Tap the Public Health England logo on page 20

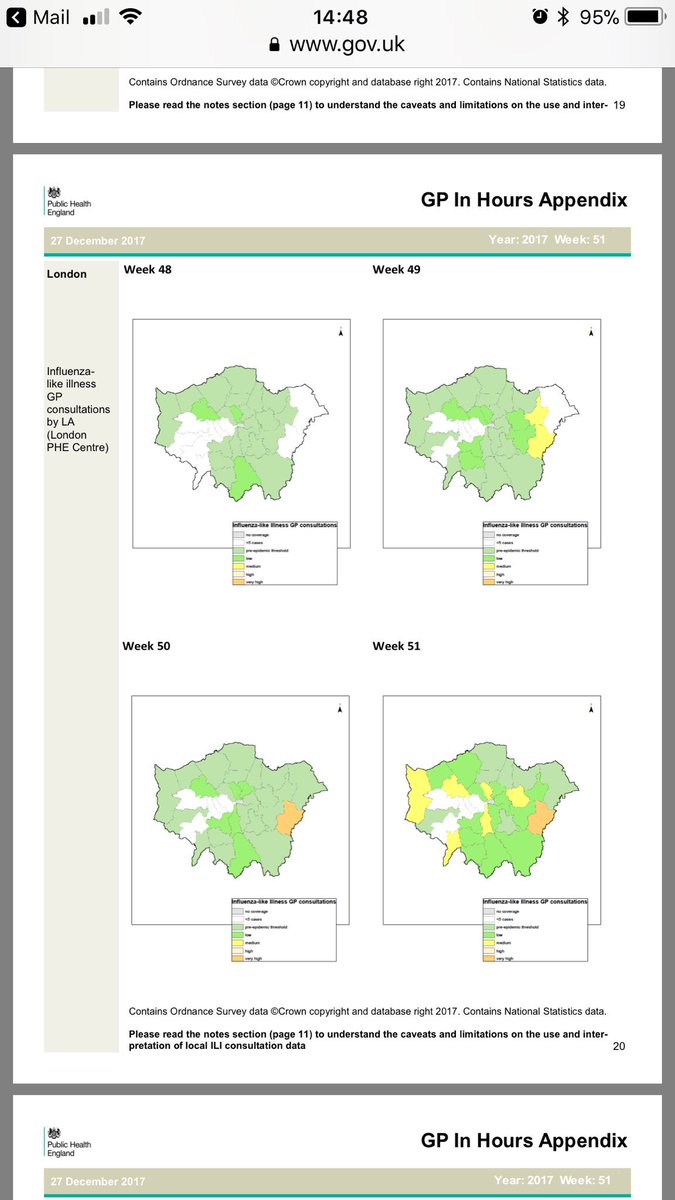[68, 201]
